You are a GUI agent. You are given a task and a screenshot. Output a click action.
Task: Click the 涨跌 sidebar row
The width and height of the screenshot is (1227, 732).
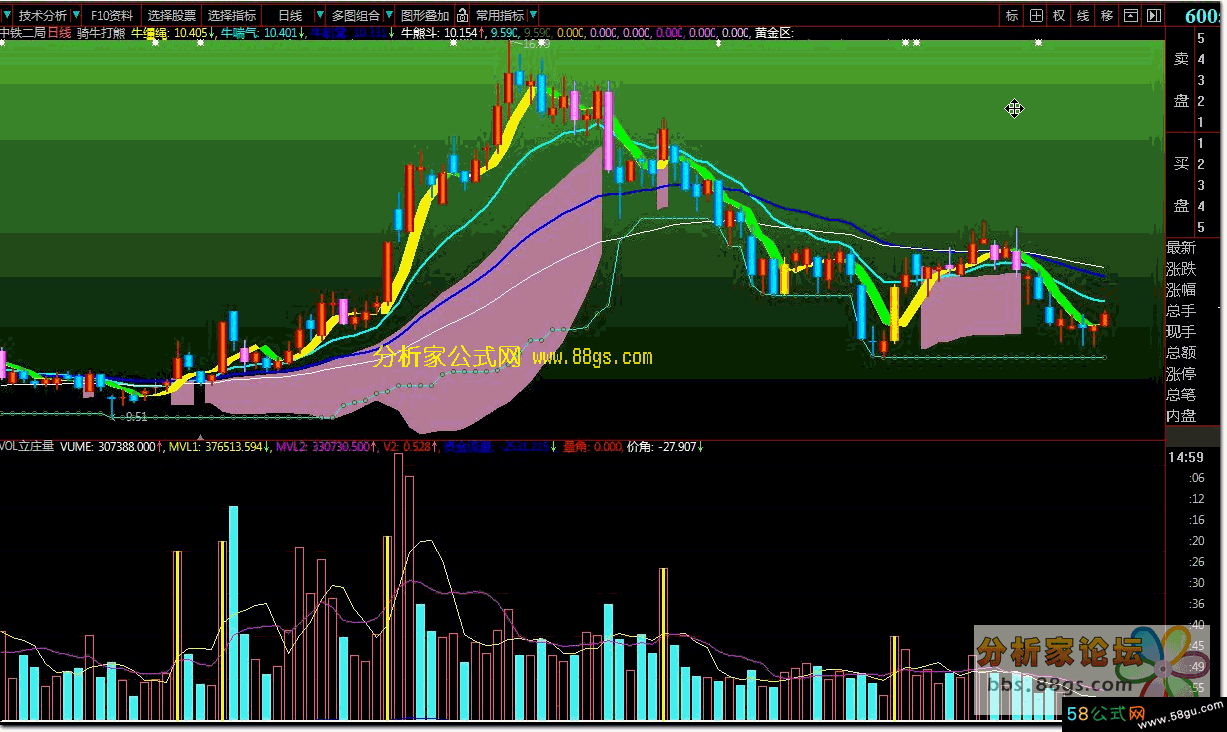1181,268
